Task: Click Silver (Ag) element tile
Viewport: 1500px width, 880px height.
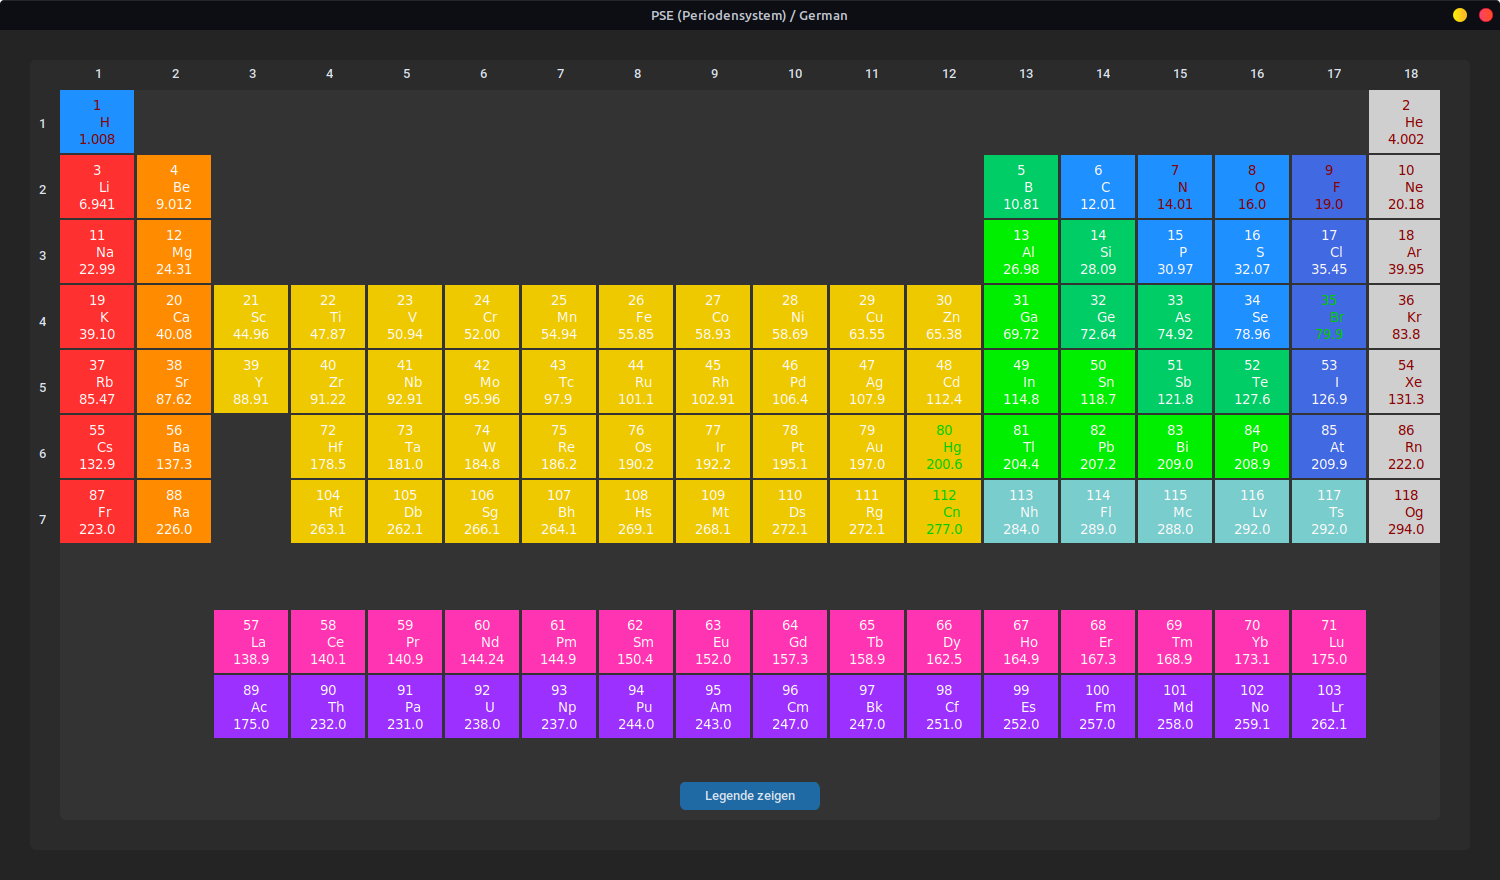Action: click(867, 382)
